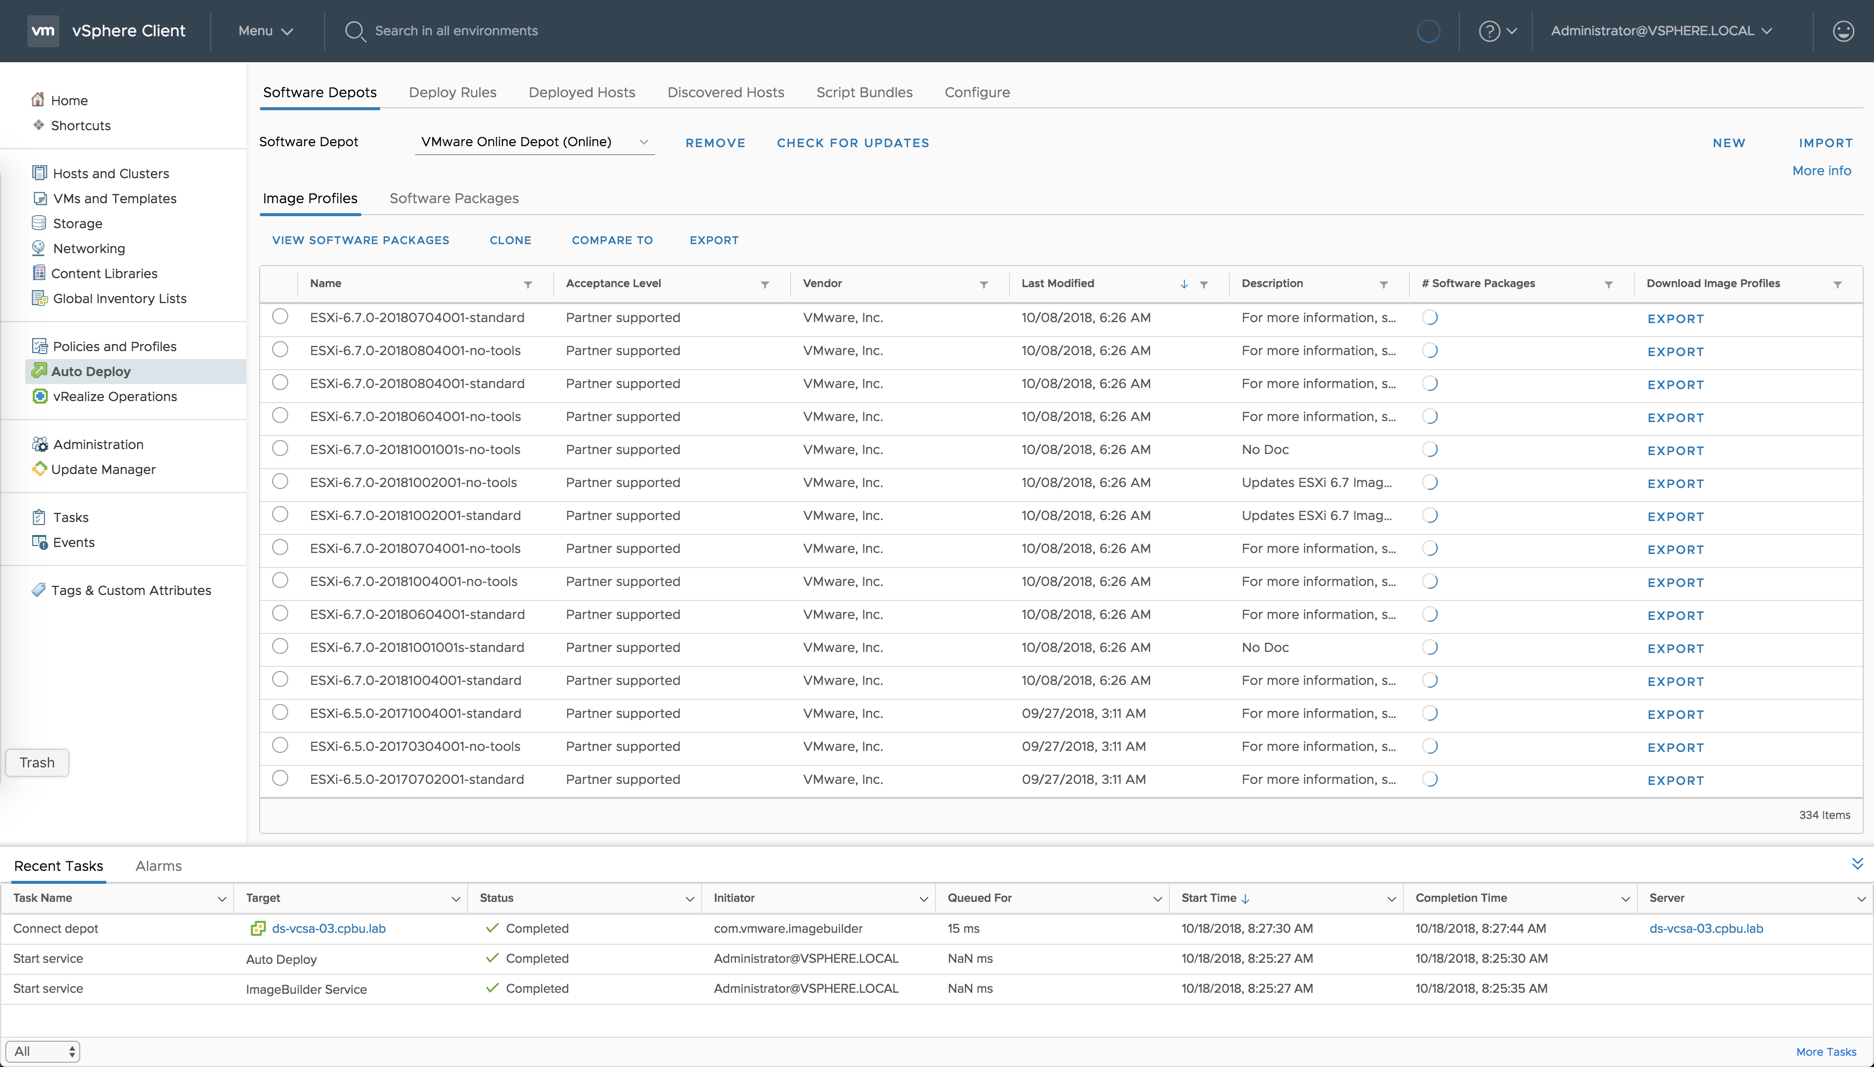Select ESXi-6.7.0-20180604001-no-tools radio button
The width and height of the screenshot is (1874, 1067).
click(x=280, y=416)
